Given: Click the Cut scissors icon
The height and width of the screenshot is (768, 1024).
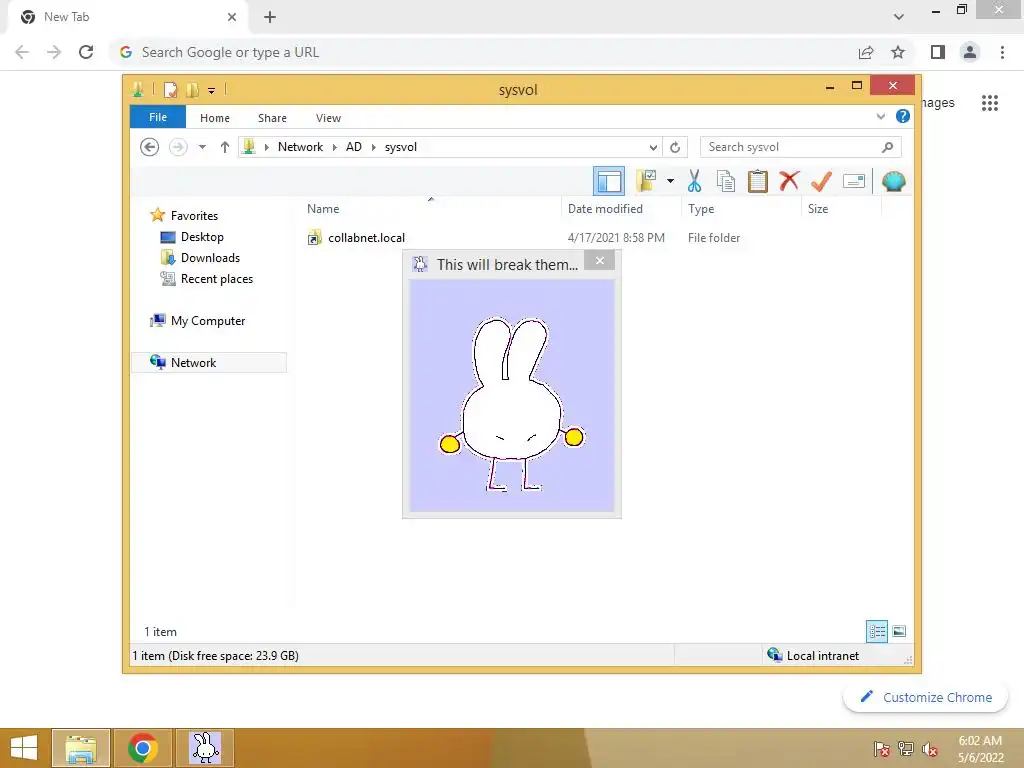Looking at the screenshot, I should 694,181.
